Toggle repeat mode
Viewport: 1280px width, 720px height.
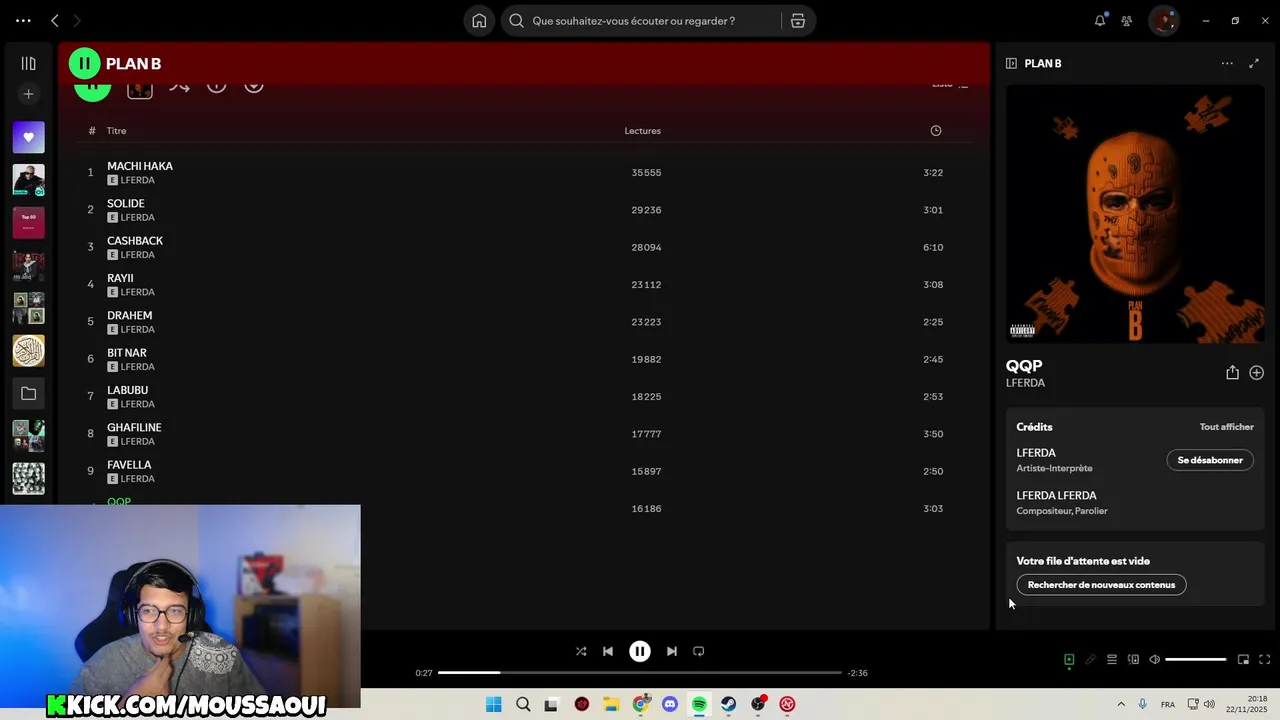point(699,651)
